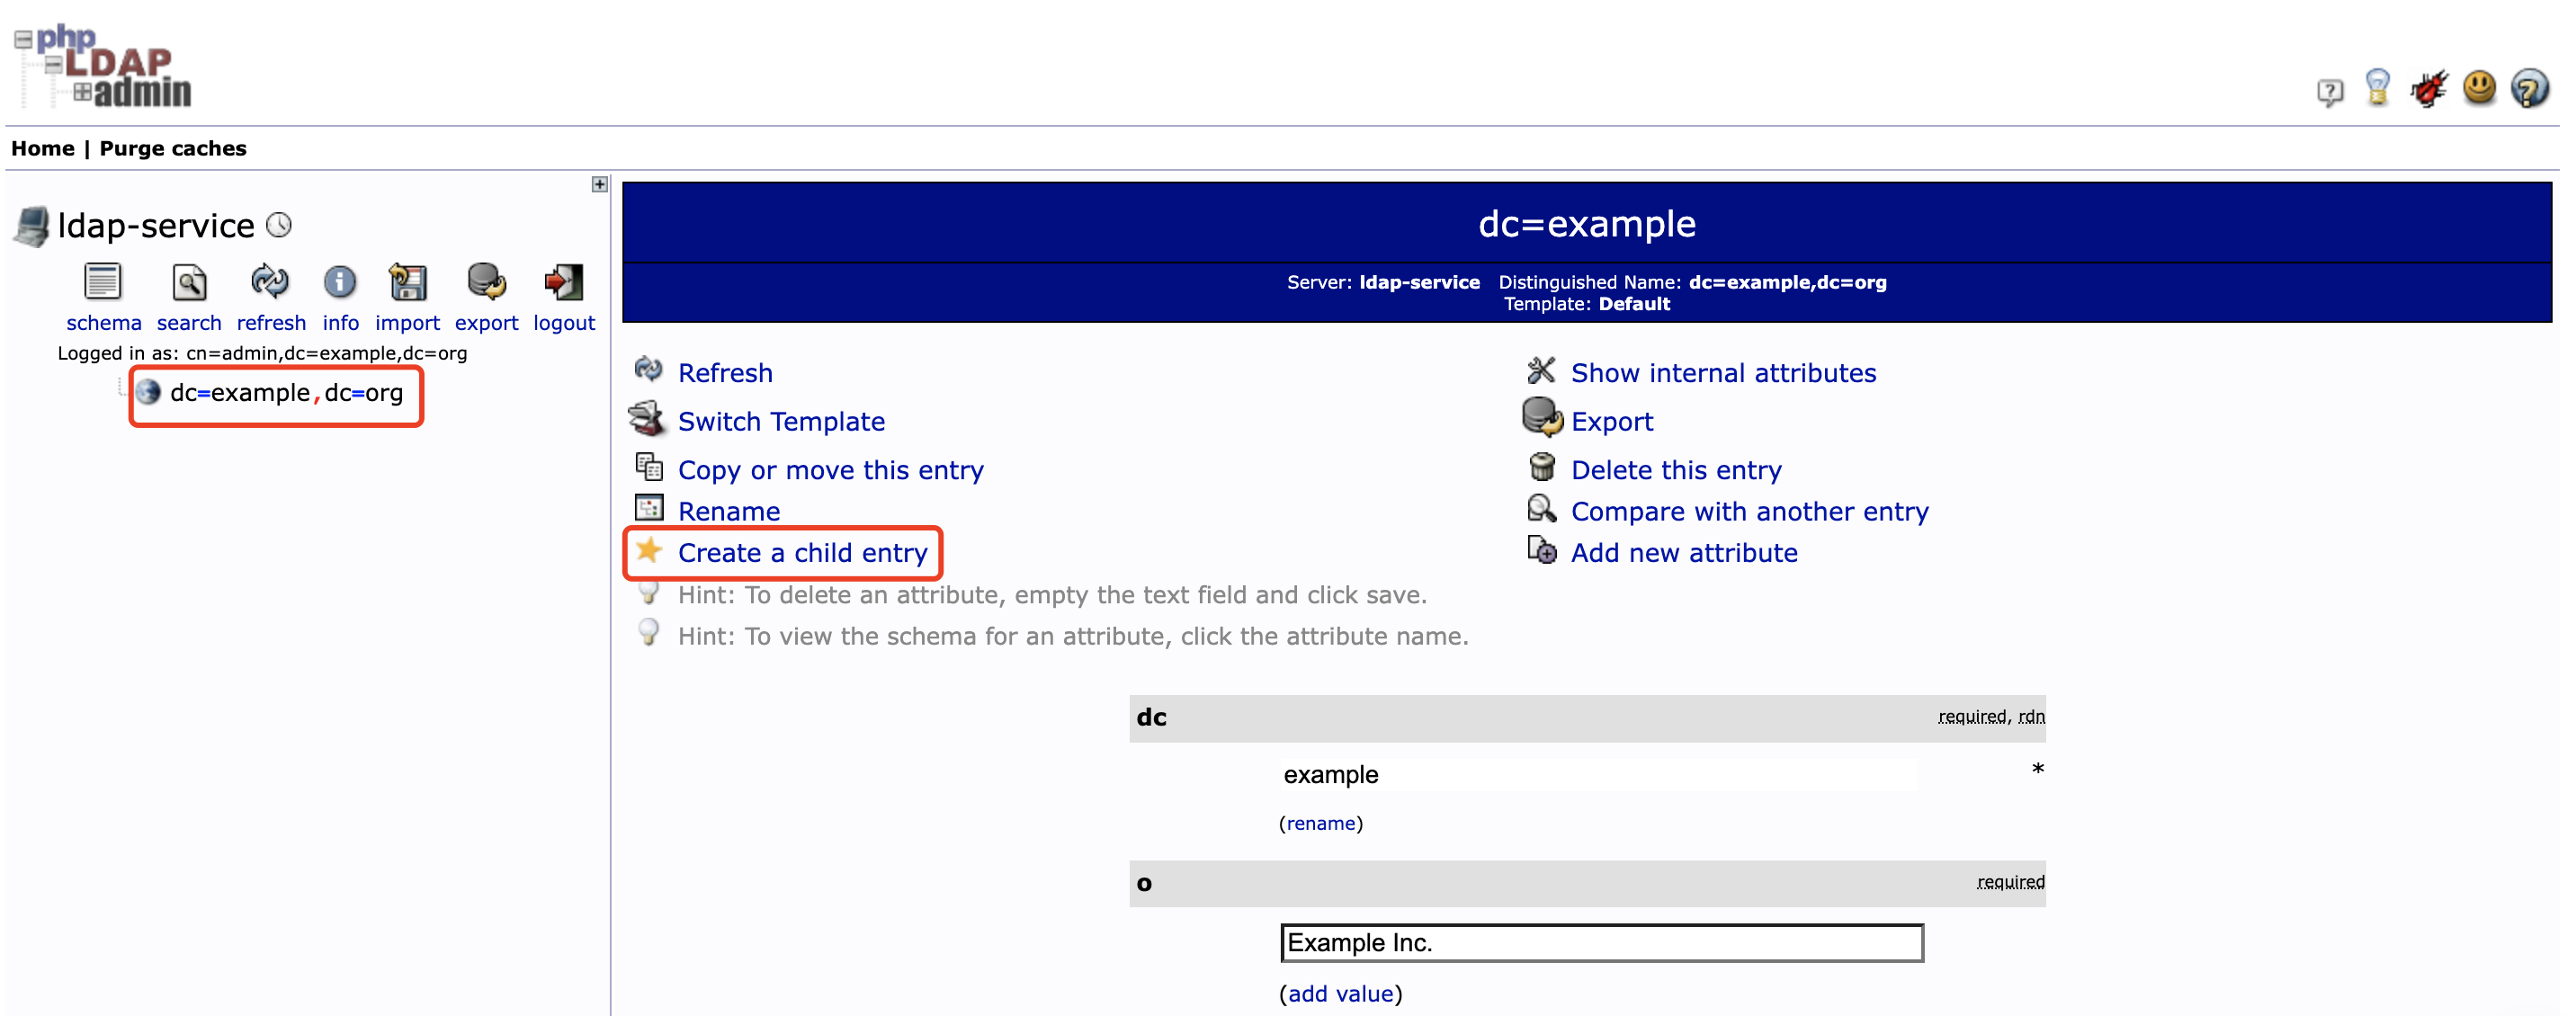The height and width of the screenshot is (1016, 2576).
Task: Click the search icon in toolbar
Action: (183, 287)
